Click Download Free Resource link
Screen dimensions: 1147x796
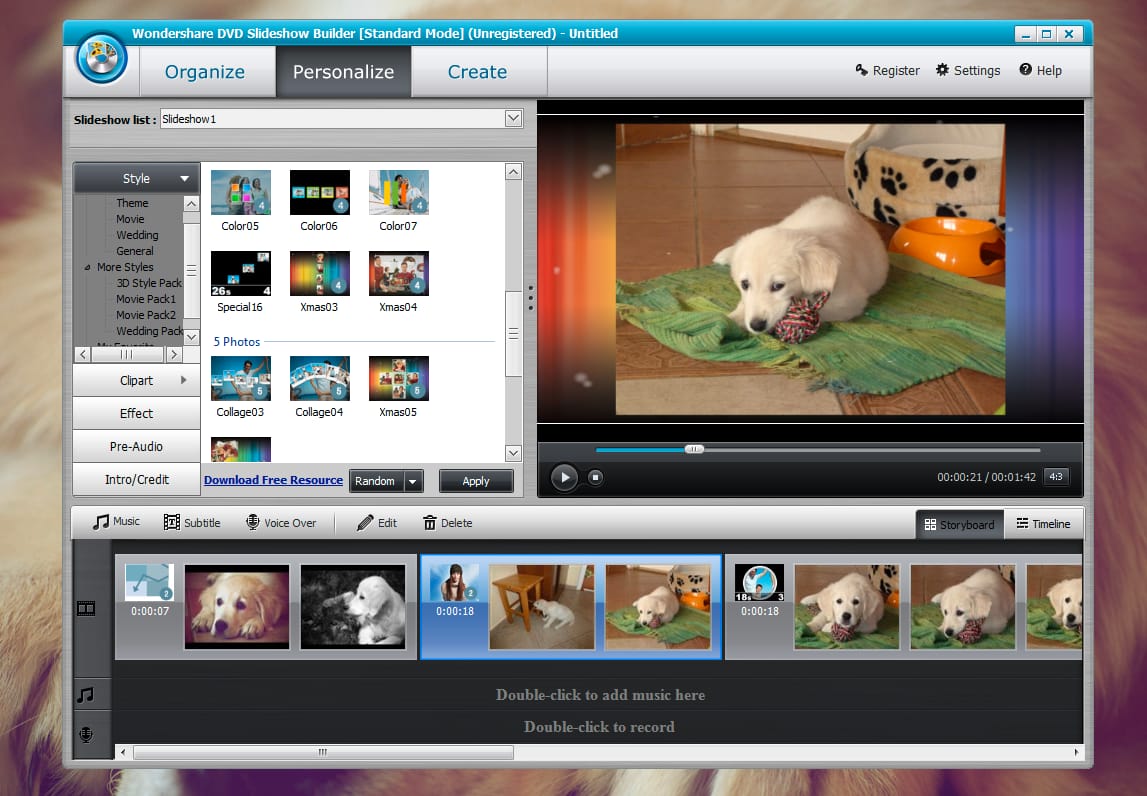click(x=273, y=480)
